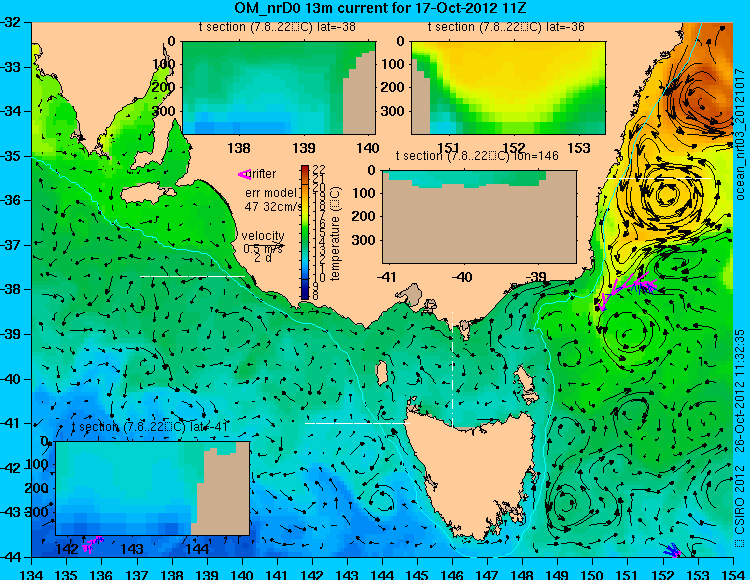This screenshot has height=580, width=750.
Task: Click the '-40' tick under the lon=146 section
Action: [x=462, y=277]
